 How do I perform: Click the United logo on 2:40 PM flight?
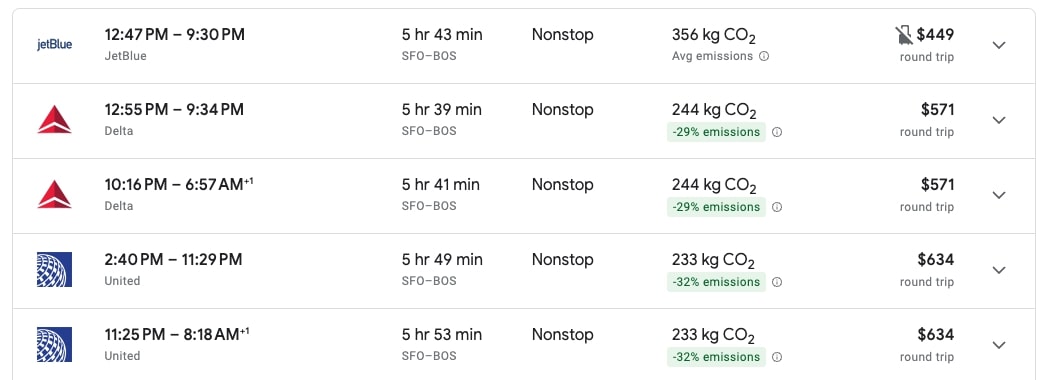[x=54, y=270]
